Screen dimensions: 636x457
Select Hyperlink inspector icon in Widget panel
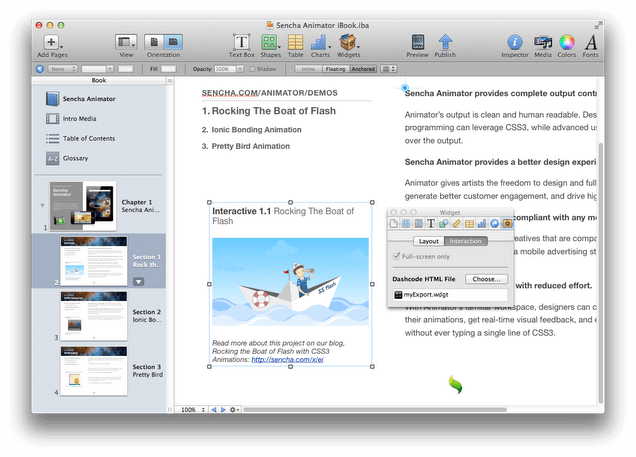click(x=494, y=223)
